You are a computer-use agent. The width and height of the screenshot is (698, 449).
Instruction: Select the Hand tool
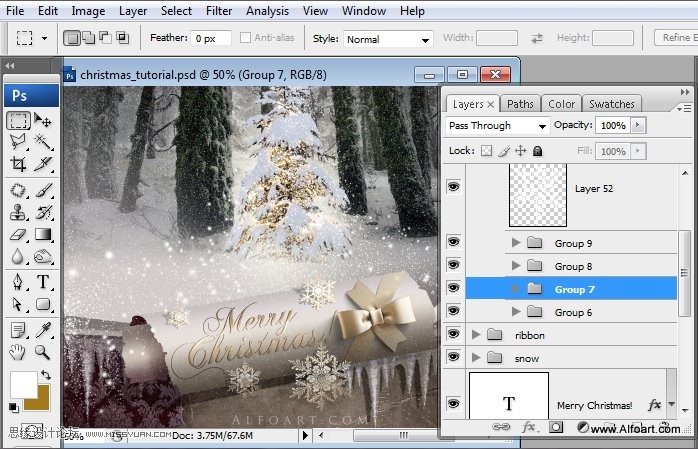coord(18,351)
